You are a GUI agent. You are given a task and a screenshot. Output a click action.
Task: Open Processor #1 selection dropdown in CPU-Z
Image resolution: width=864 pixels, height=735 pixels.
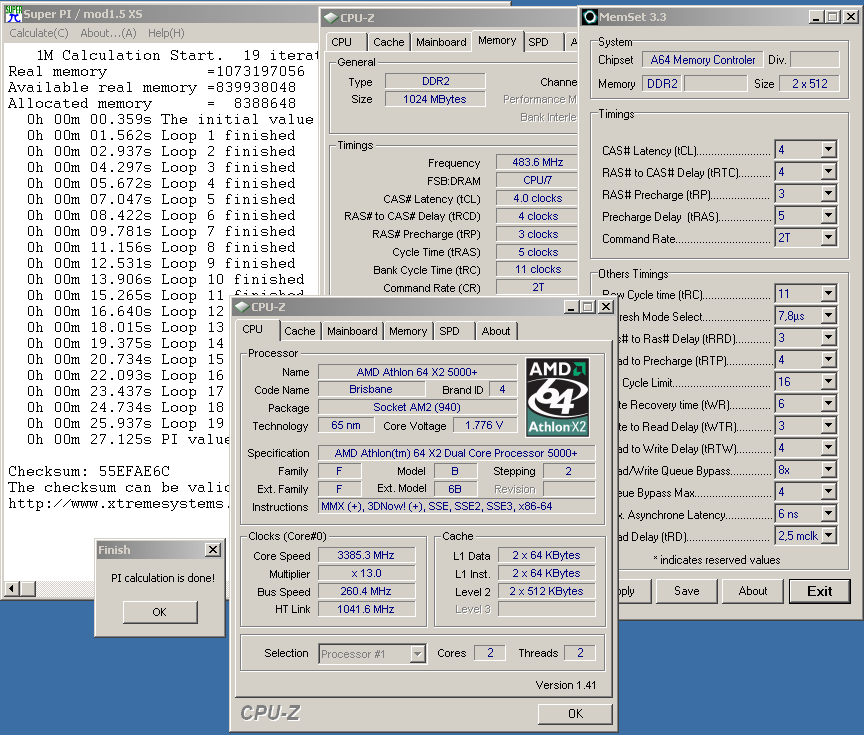click(x=417, y=654)
